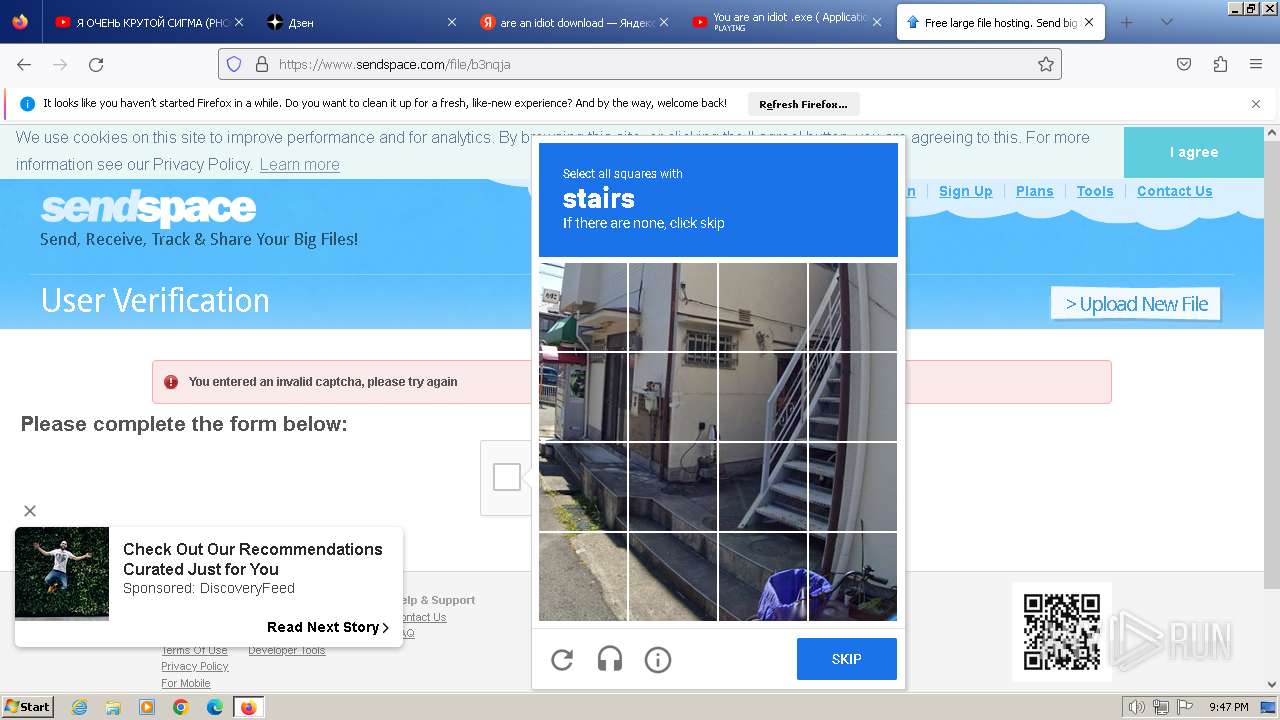This screenshot has height=720, width=1280.
Task: Close the Free large file hosting tab
Action: tap(1089, 22)
